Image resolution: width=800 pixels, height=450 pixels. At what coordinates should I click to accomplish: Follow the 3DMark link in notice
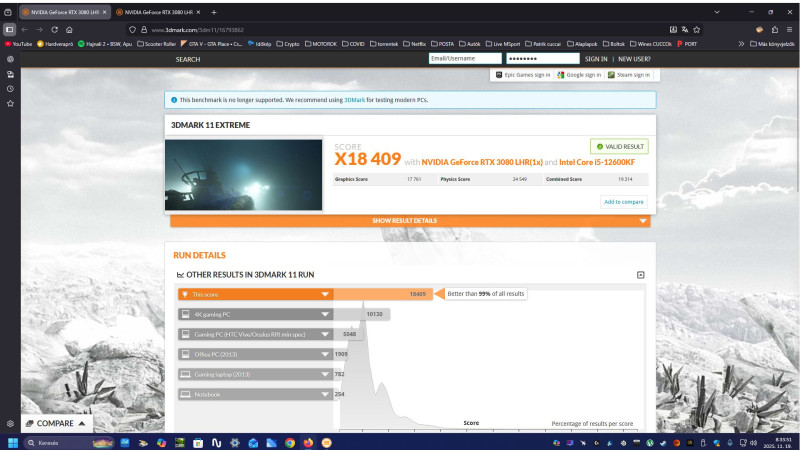point(355,100)
